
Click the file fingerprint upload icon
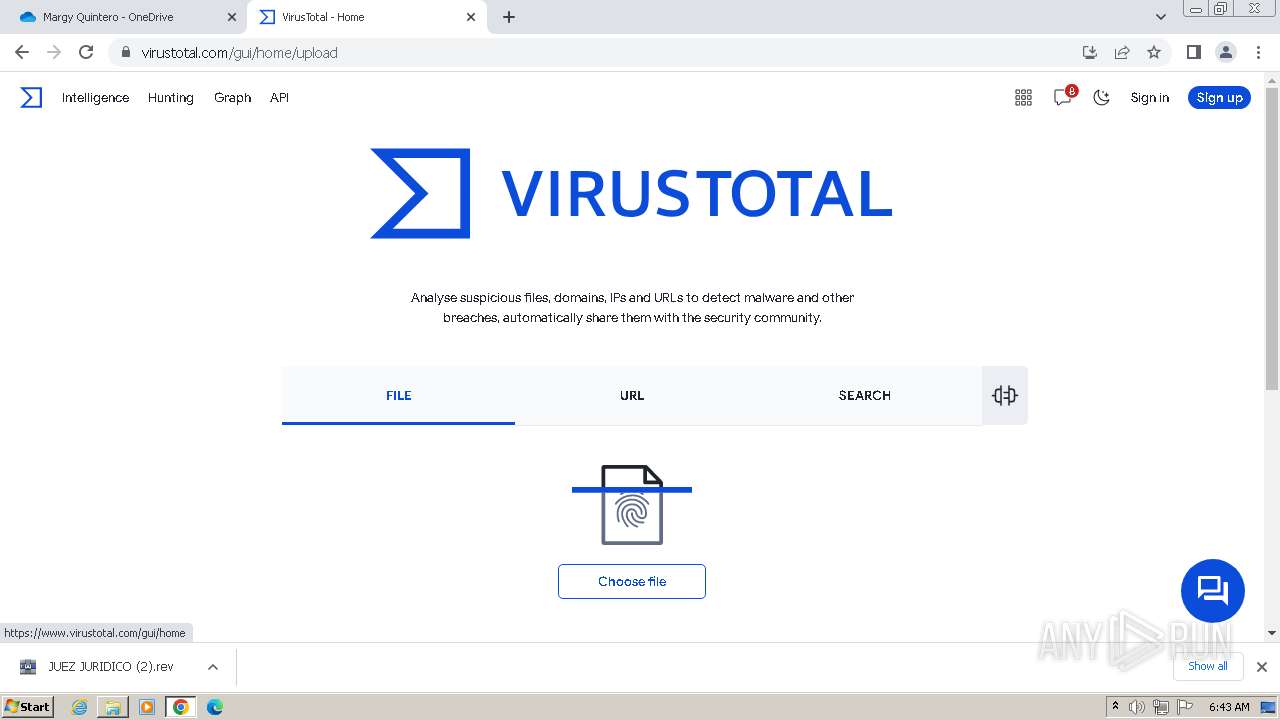(x=632, y=505)
